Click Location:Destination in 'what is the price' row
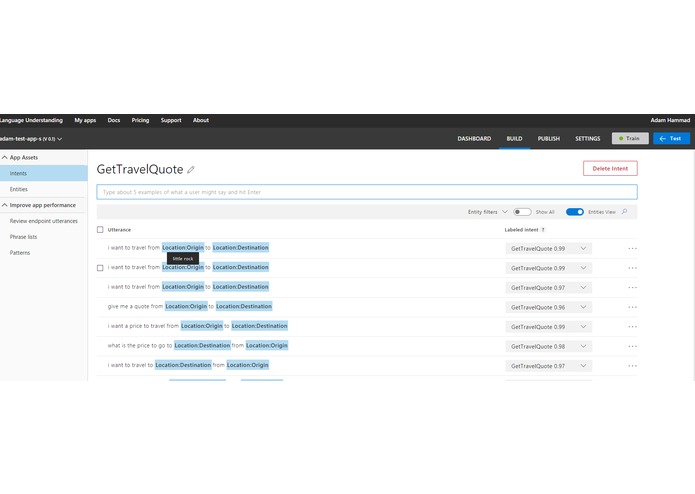 (202, 345)
